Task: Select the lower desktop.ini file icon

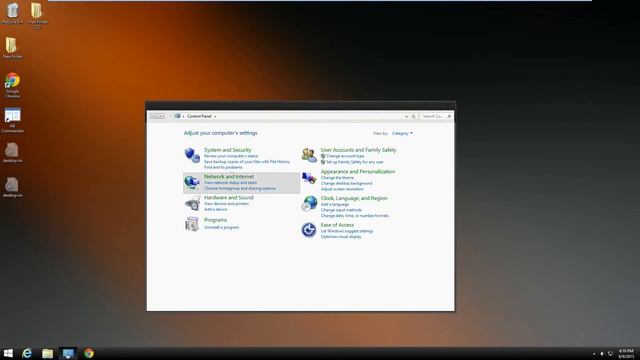Action: click(12, 187)
